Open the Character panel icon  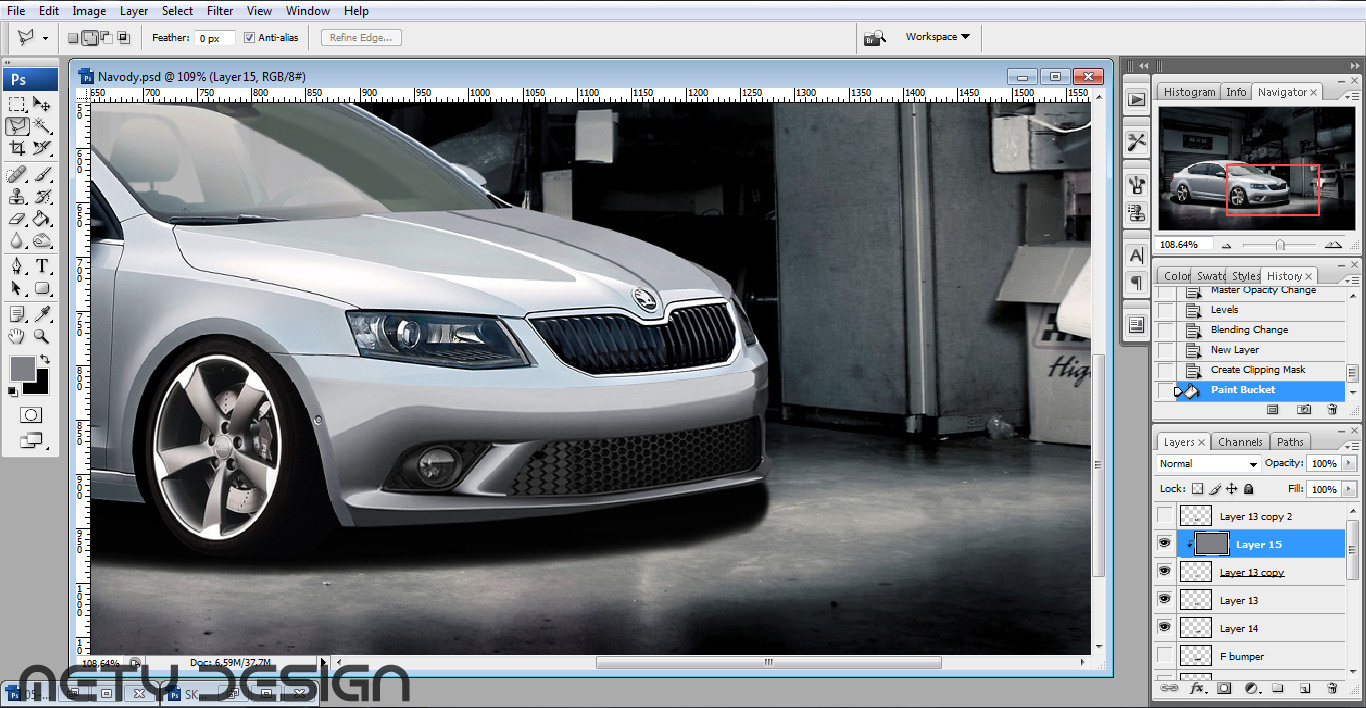point(1136,256)
